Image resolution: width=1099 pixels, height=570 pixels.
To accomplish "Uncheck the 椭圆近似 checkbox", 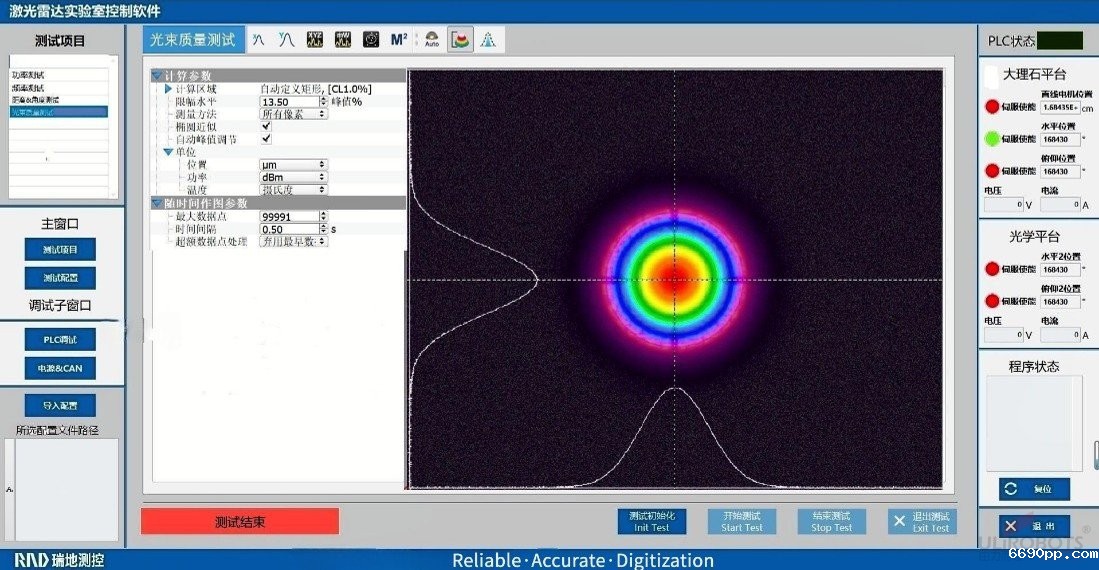I will (x=266, y=127).
